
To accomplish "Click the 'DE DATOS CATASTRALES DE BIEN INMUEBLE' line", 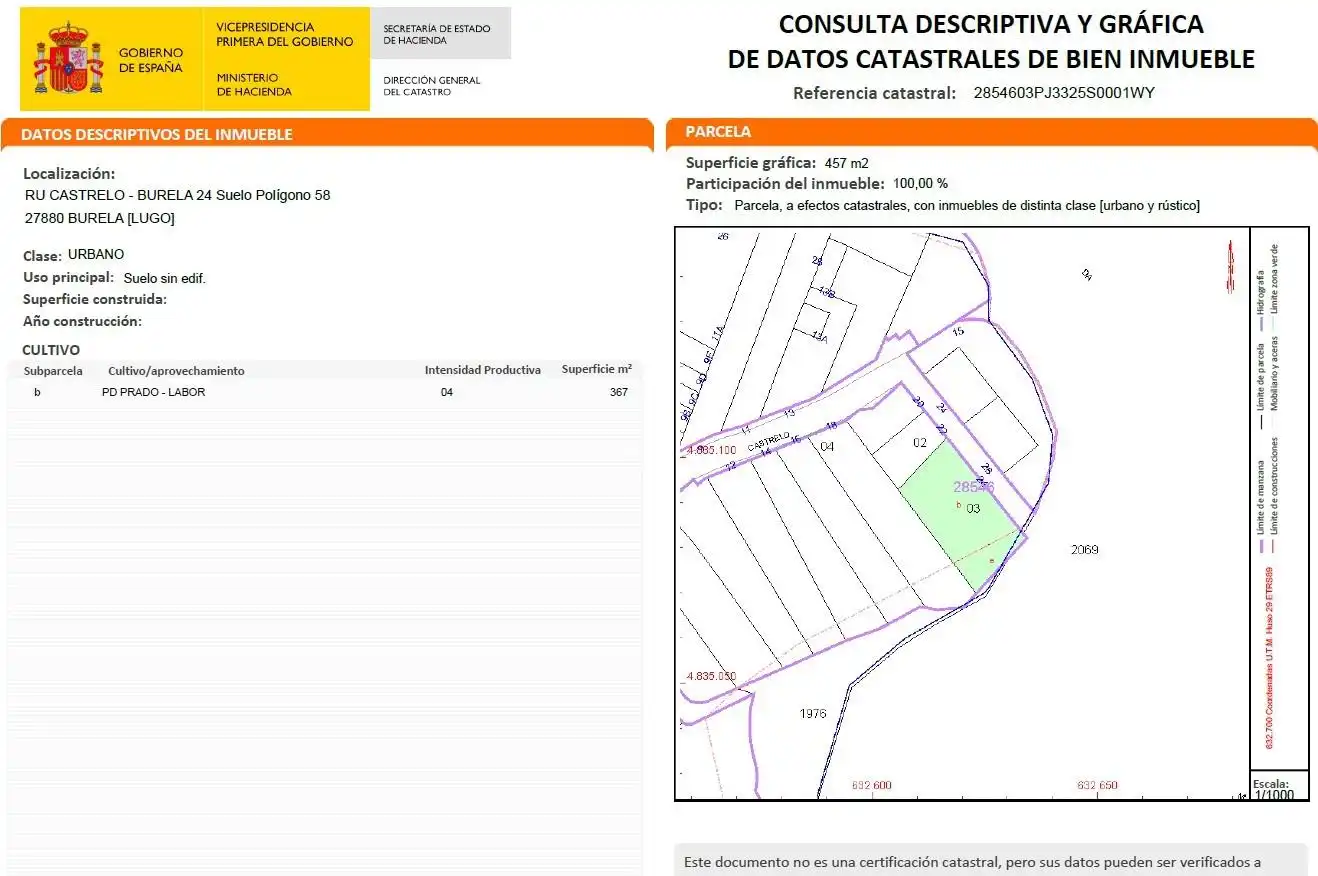I will pos(991,59).
